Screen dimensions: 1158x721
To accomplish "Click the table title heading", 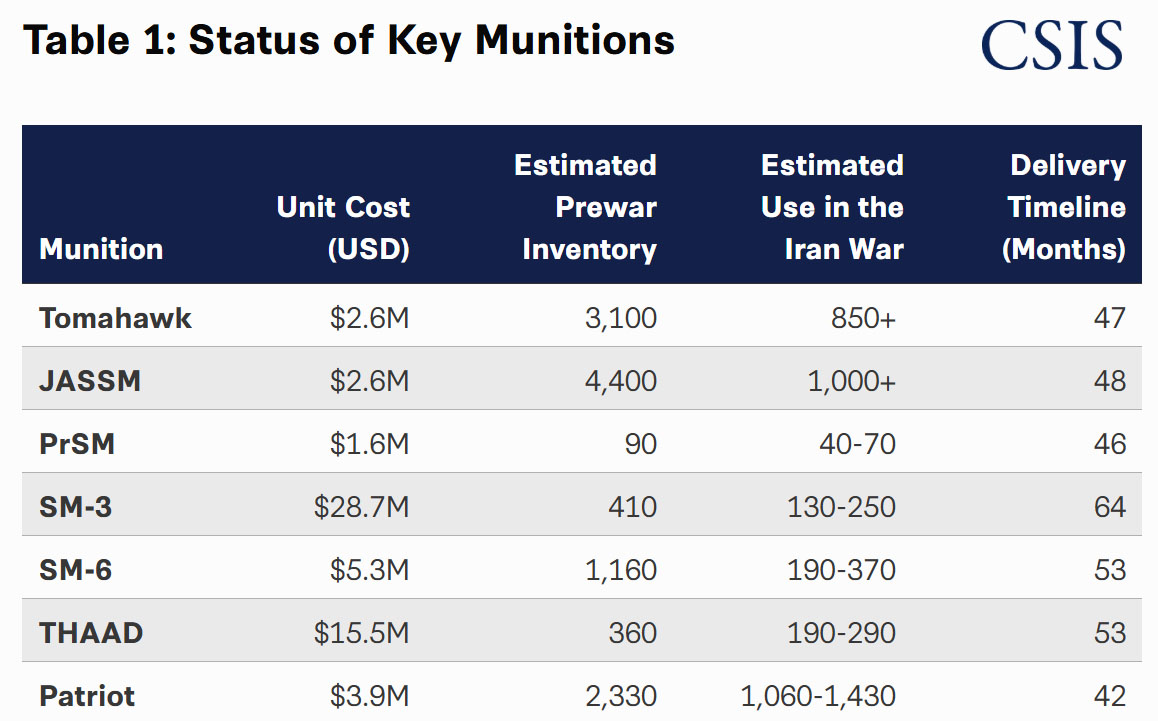I will click(x=348, y=40).
